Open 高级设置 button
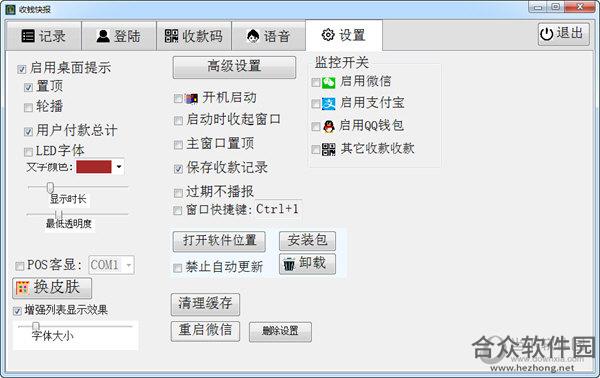The width and height of the screenshot is (600, 378). [x=234, y=67]
